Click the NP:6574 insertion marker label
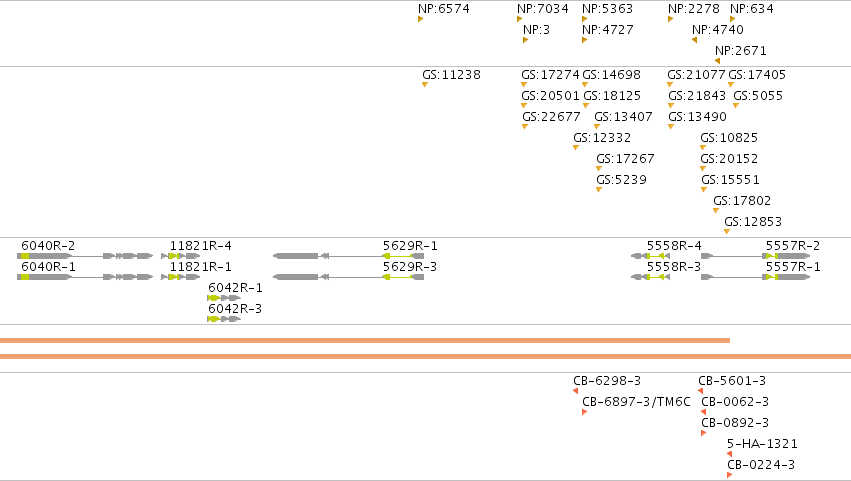 [443, 9]
